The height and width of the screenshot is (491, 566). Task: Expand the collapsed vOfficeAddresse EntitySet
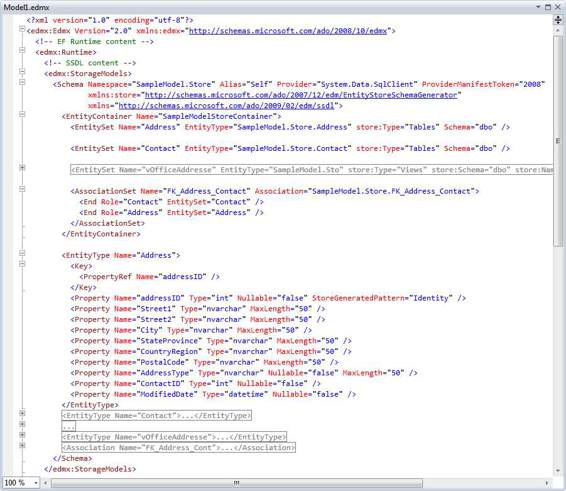point(22,168)
